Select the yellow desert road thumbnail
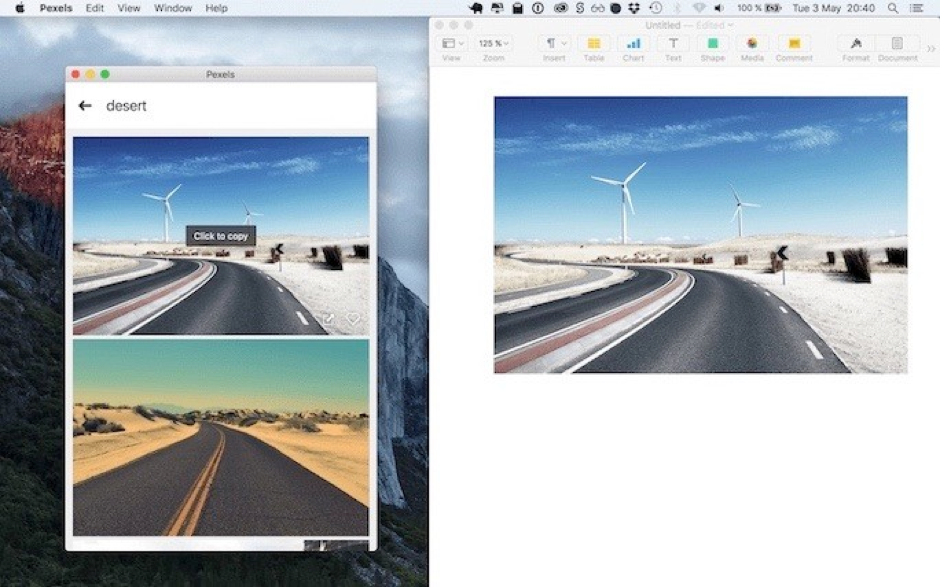Image resolution: width=940 pixels, height=587 pixels. pos(220,437)
